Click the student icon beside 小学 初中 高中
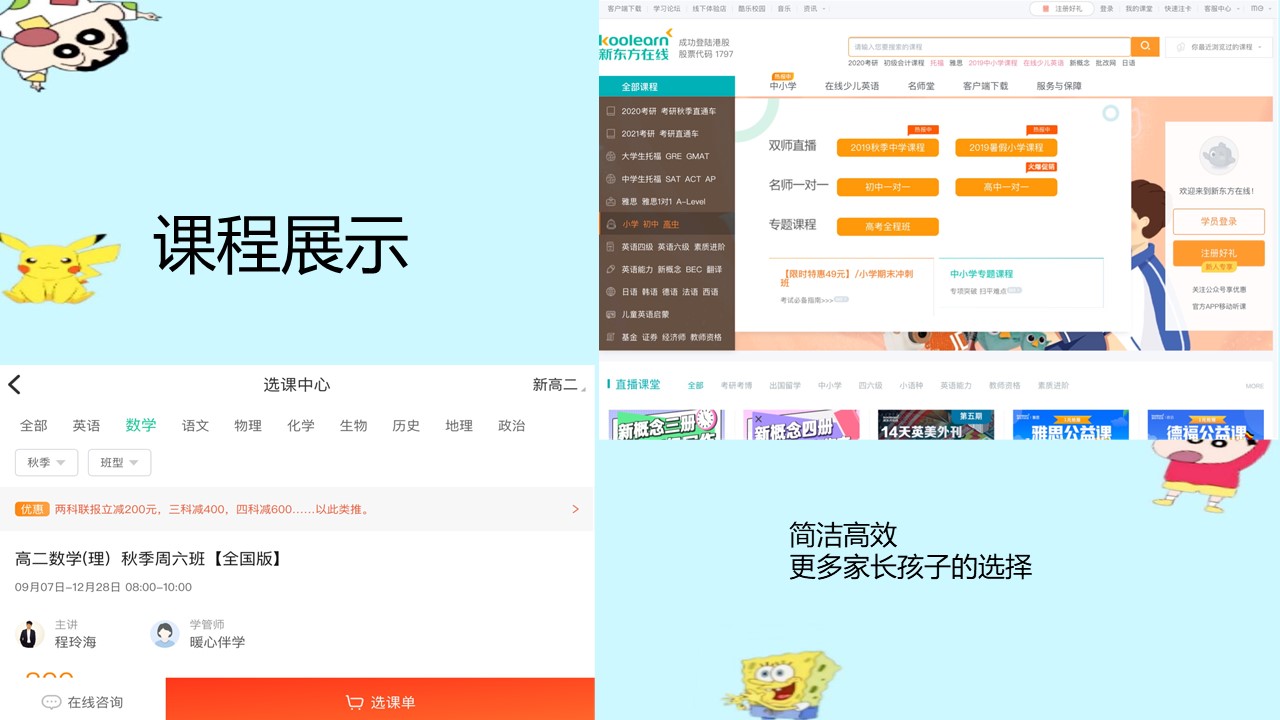 tap(610, 224)
